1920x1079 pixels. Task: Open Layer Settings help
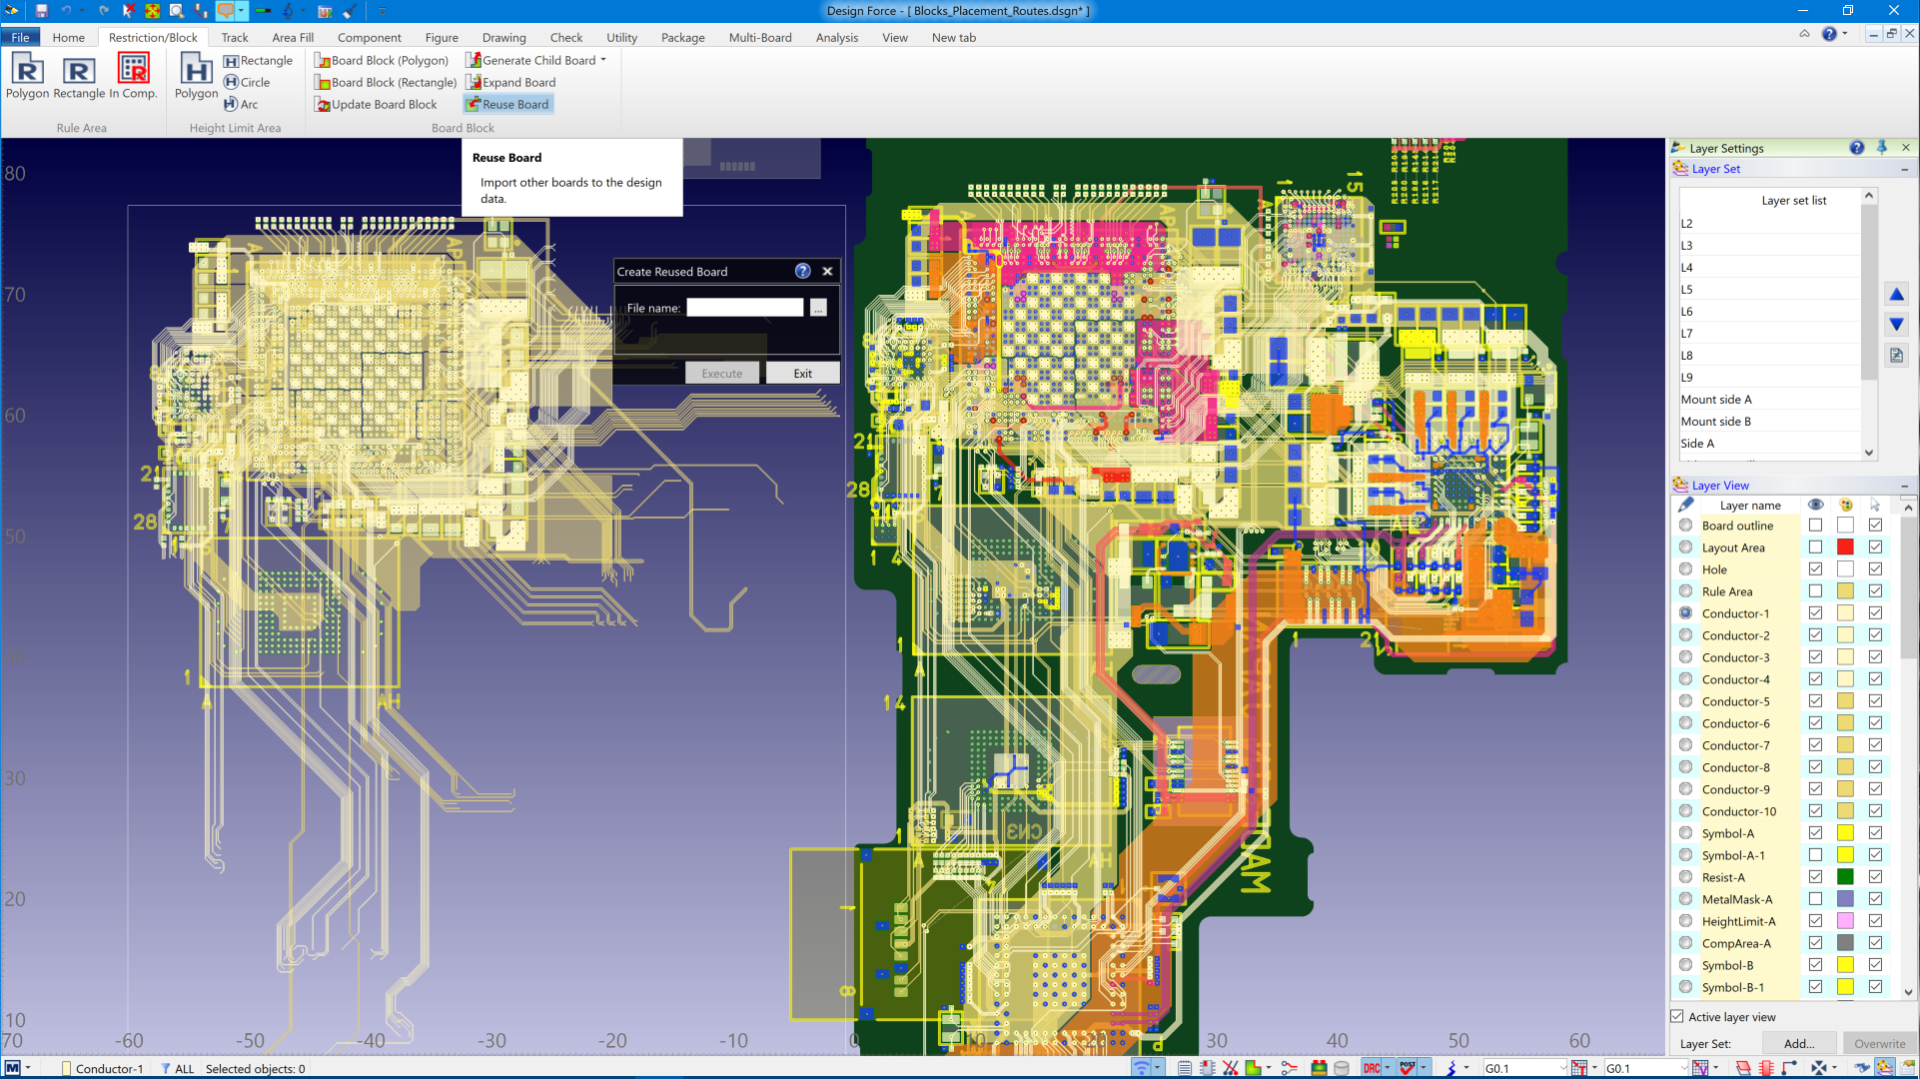(1857, 147)
